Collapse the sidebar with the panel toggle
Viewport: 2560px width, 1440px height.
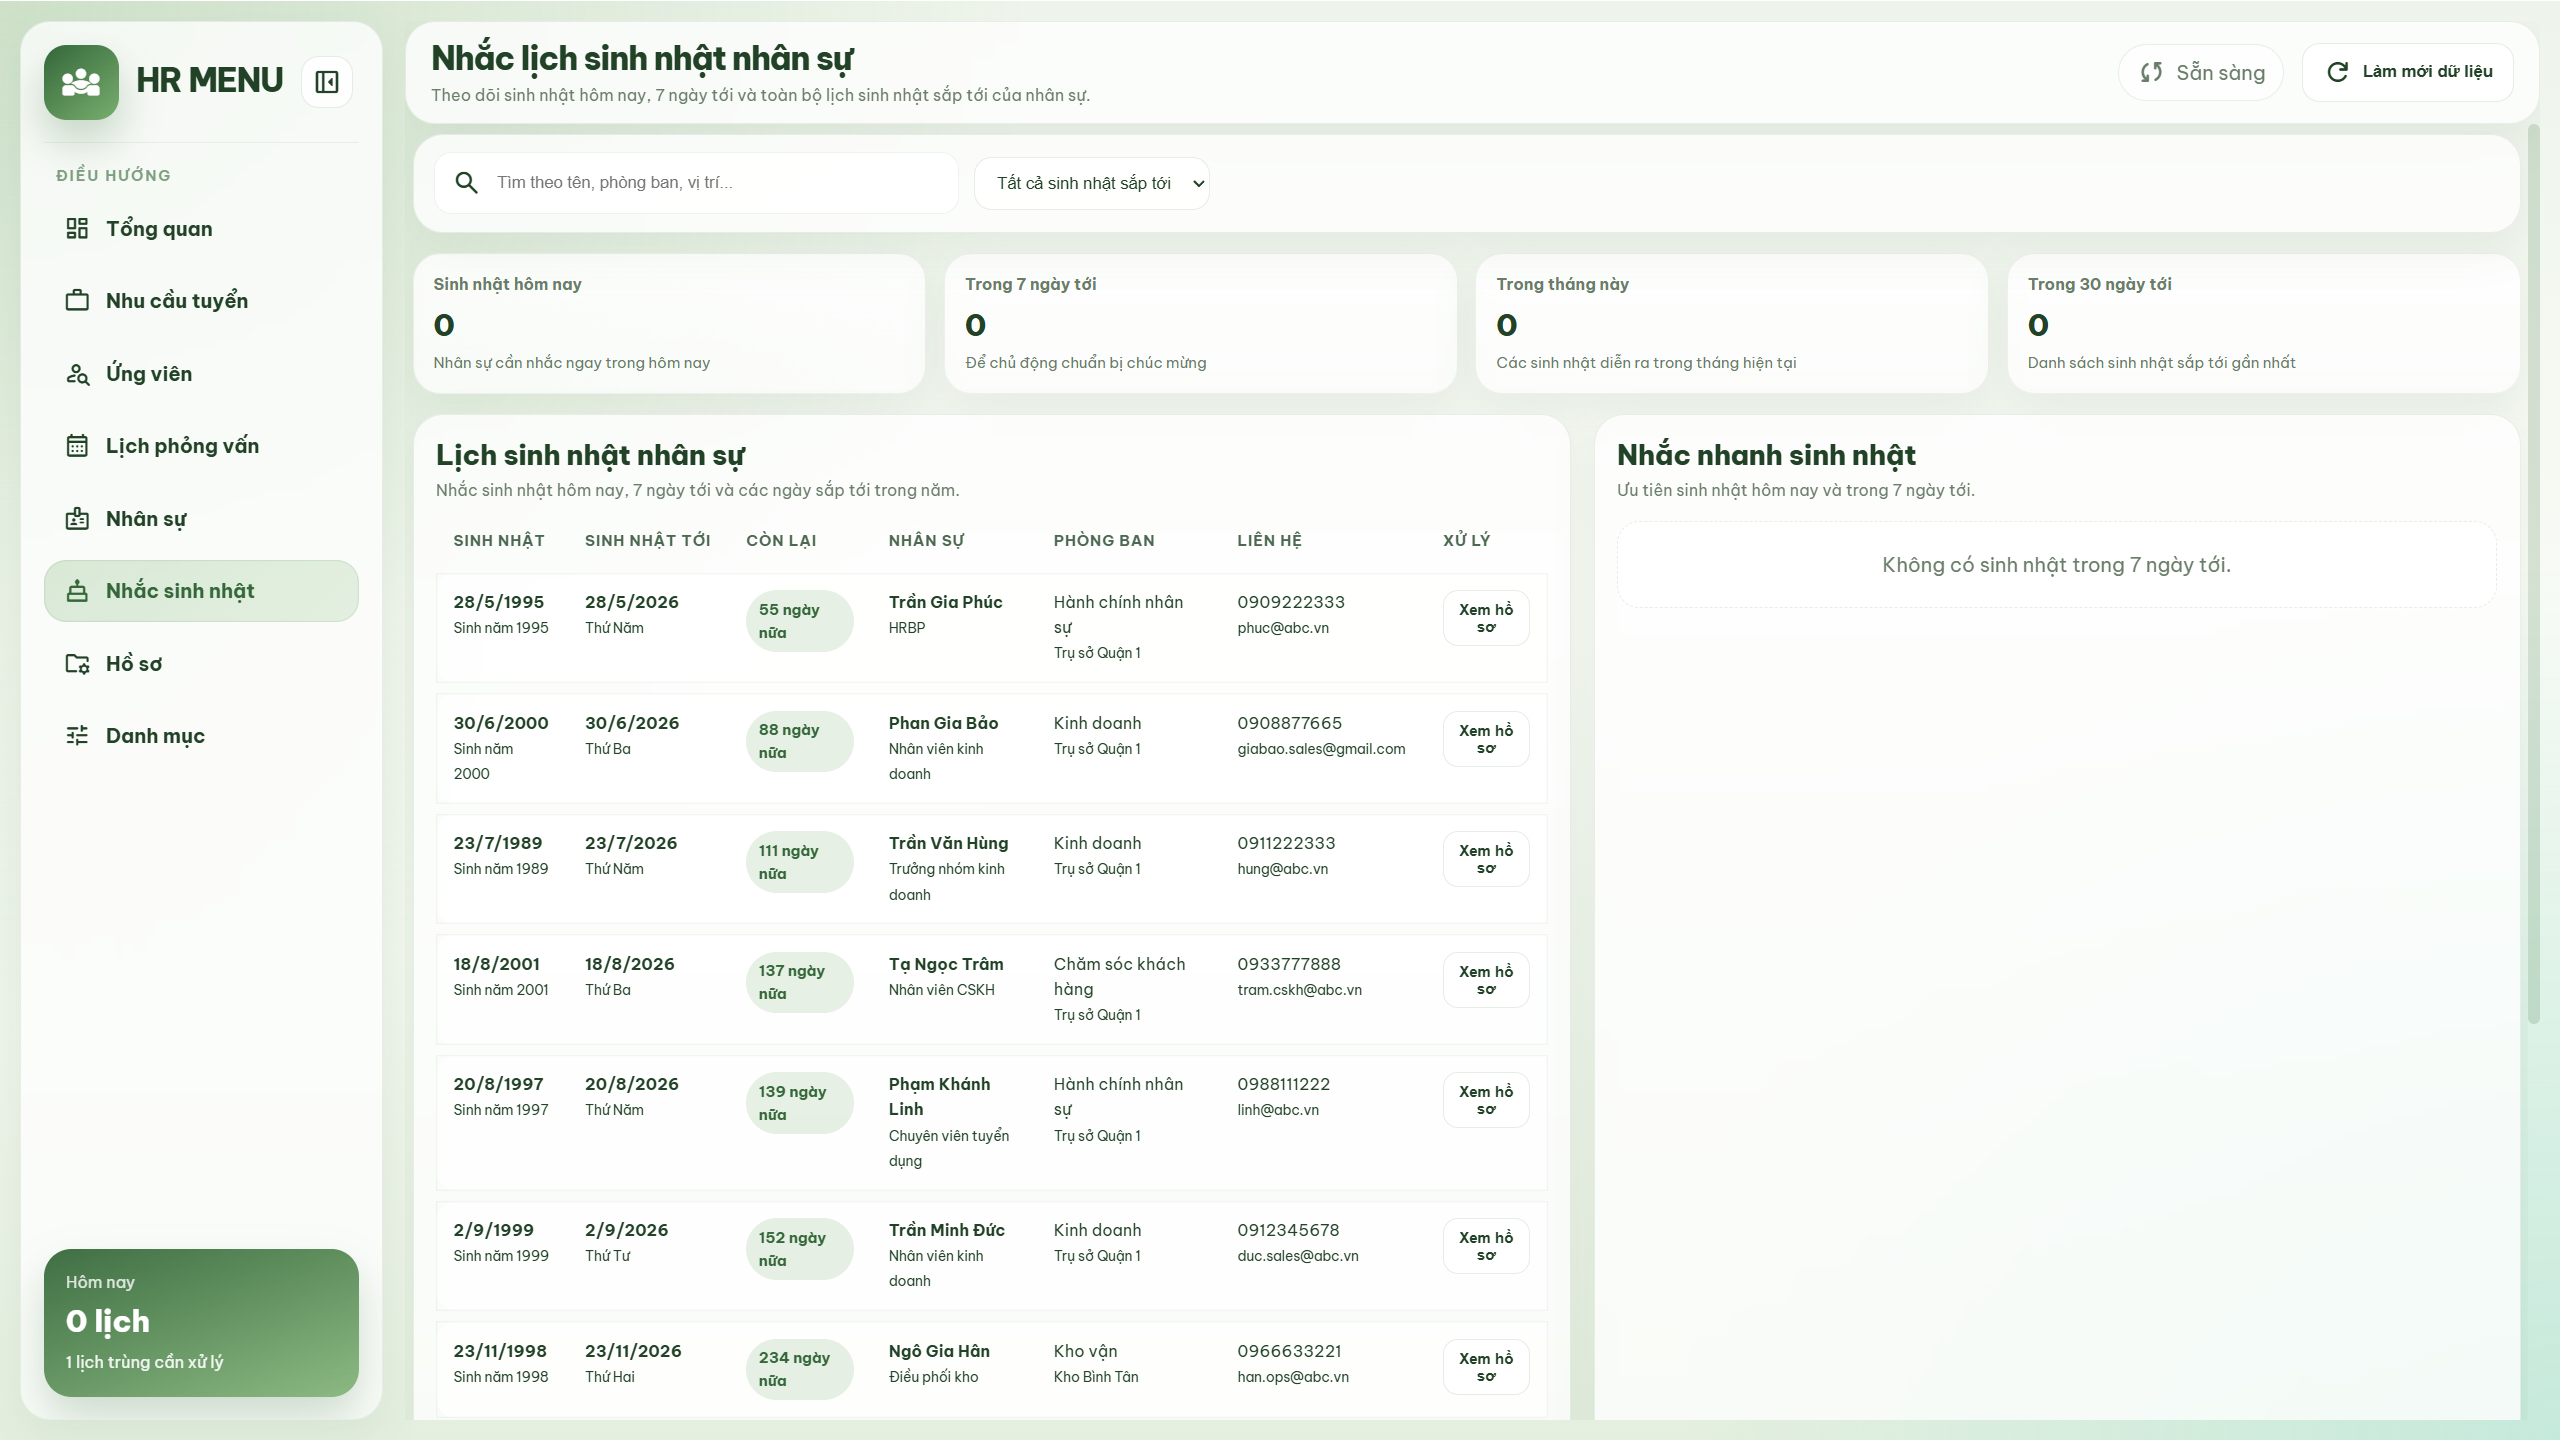(325, 81)
